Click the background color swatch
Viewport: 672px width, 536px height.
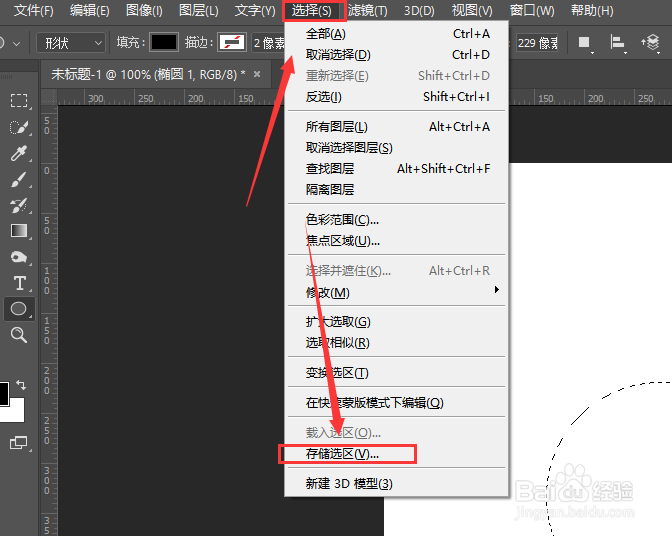point(14,411)
